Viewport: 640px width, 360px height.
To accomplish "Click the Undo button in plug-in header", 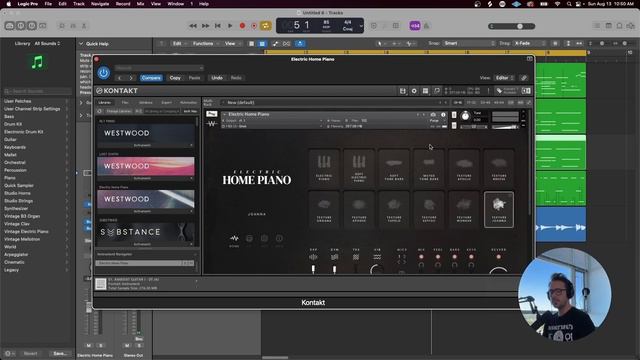I will (x=217, y=78).
